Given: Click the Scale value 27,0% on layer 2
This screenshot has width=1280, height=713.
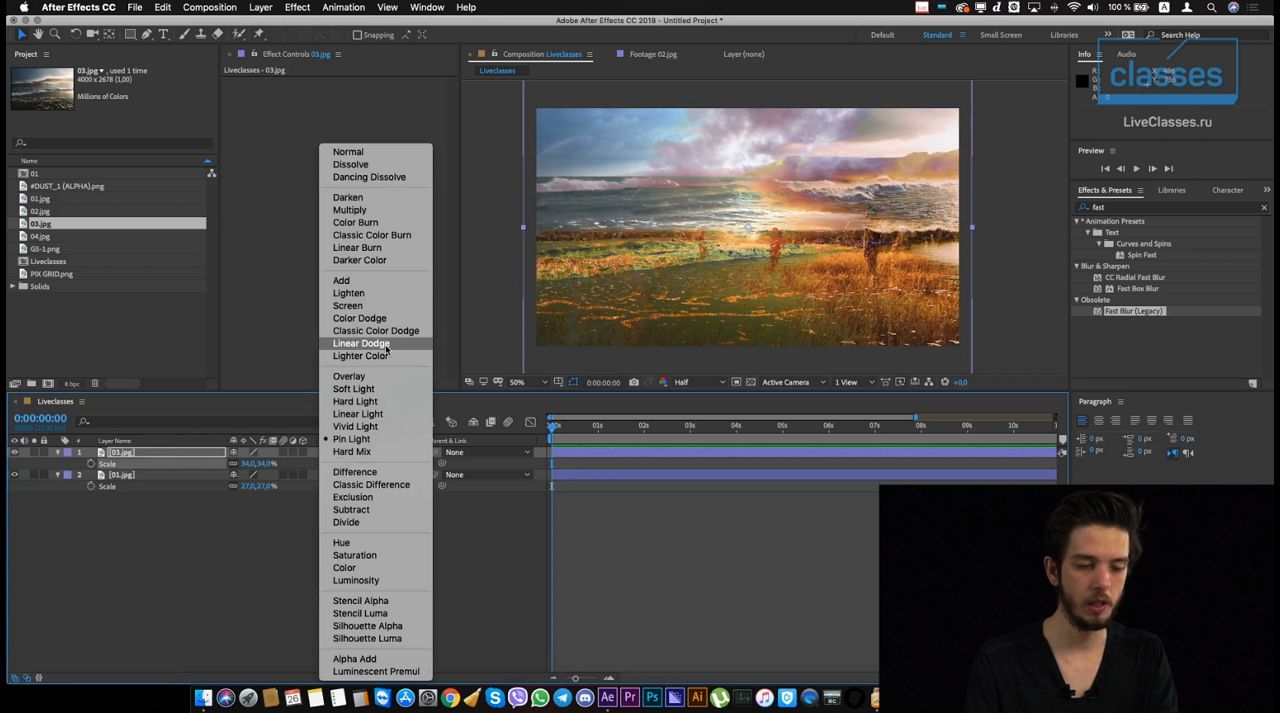Looking at the screenshot, I should tap(258, 486).
